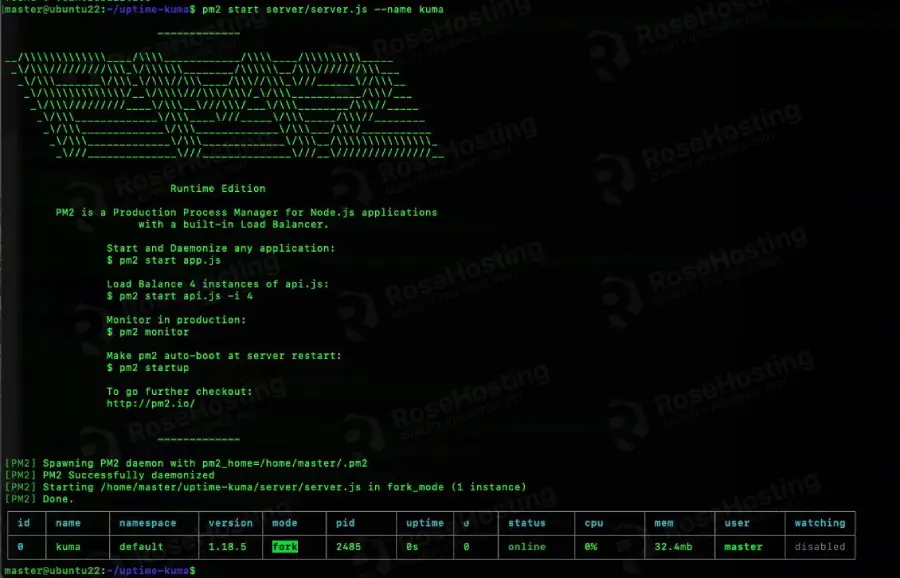Click the 'disabled' watching cell

click(x=820, y=547)
